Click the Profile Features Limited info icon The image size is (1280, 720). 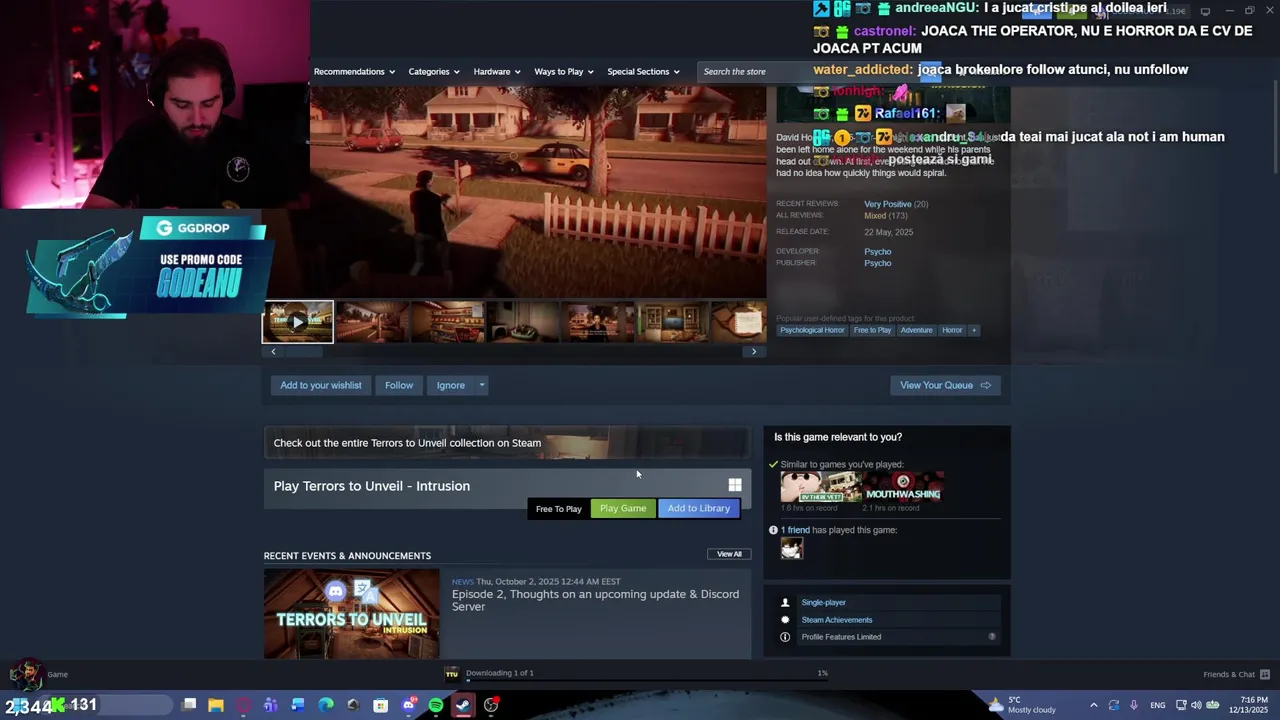click(x=785, y=637)
